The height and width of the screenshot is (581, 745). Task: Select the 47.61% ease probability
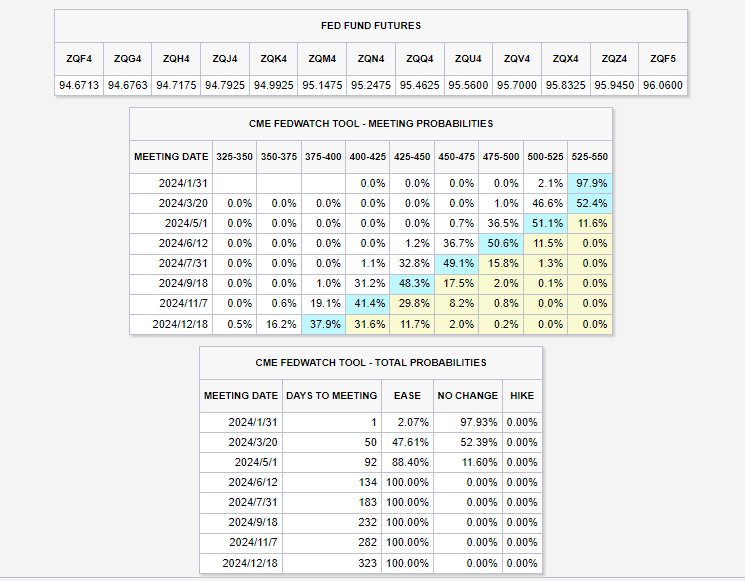pos(410,442)
